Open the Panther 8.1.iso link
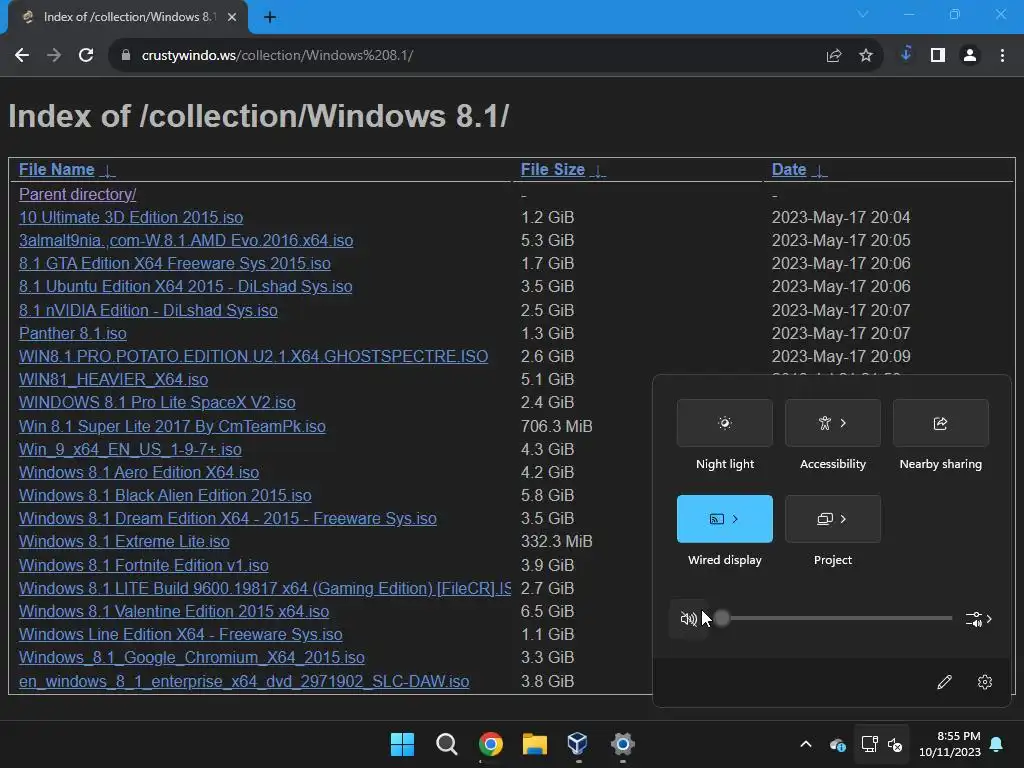This screenshot has height=768, width=1024. pos(72,333)
